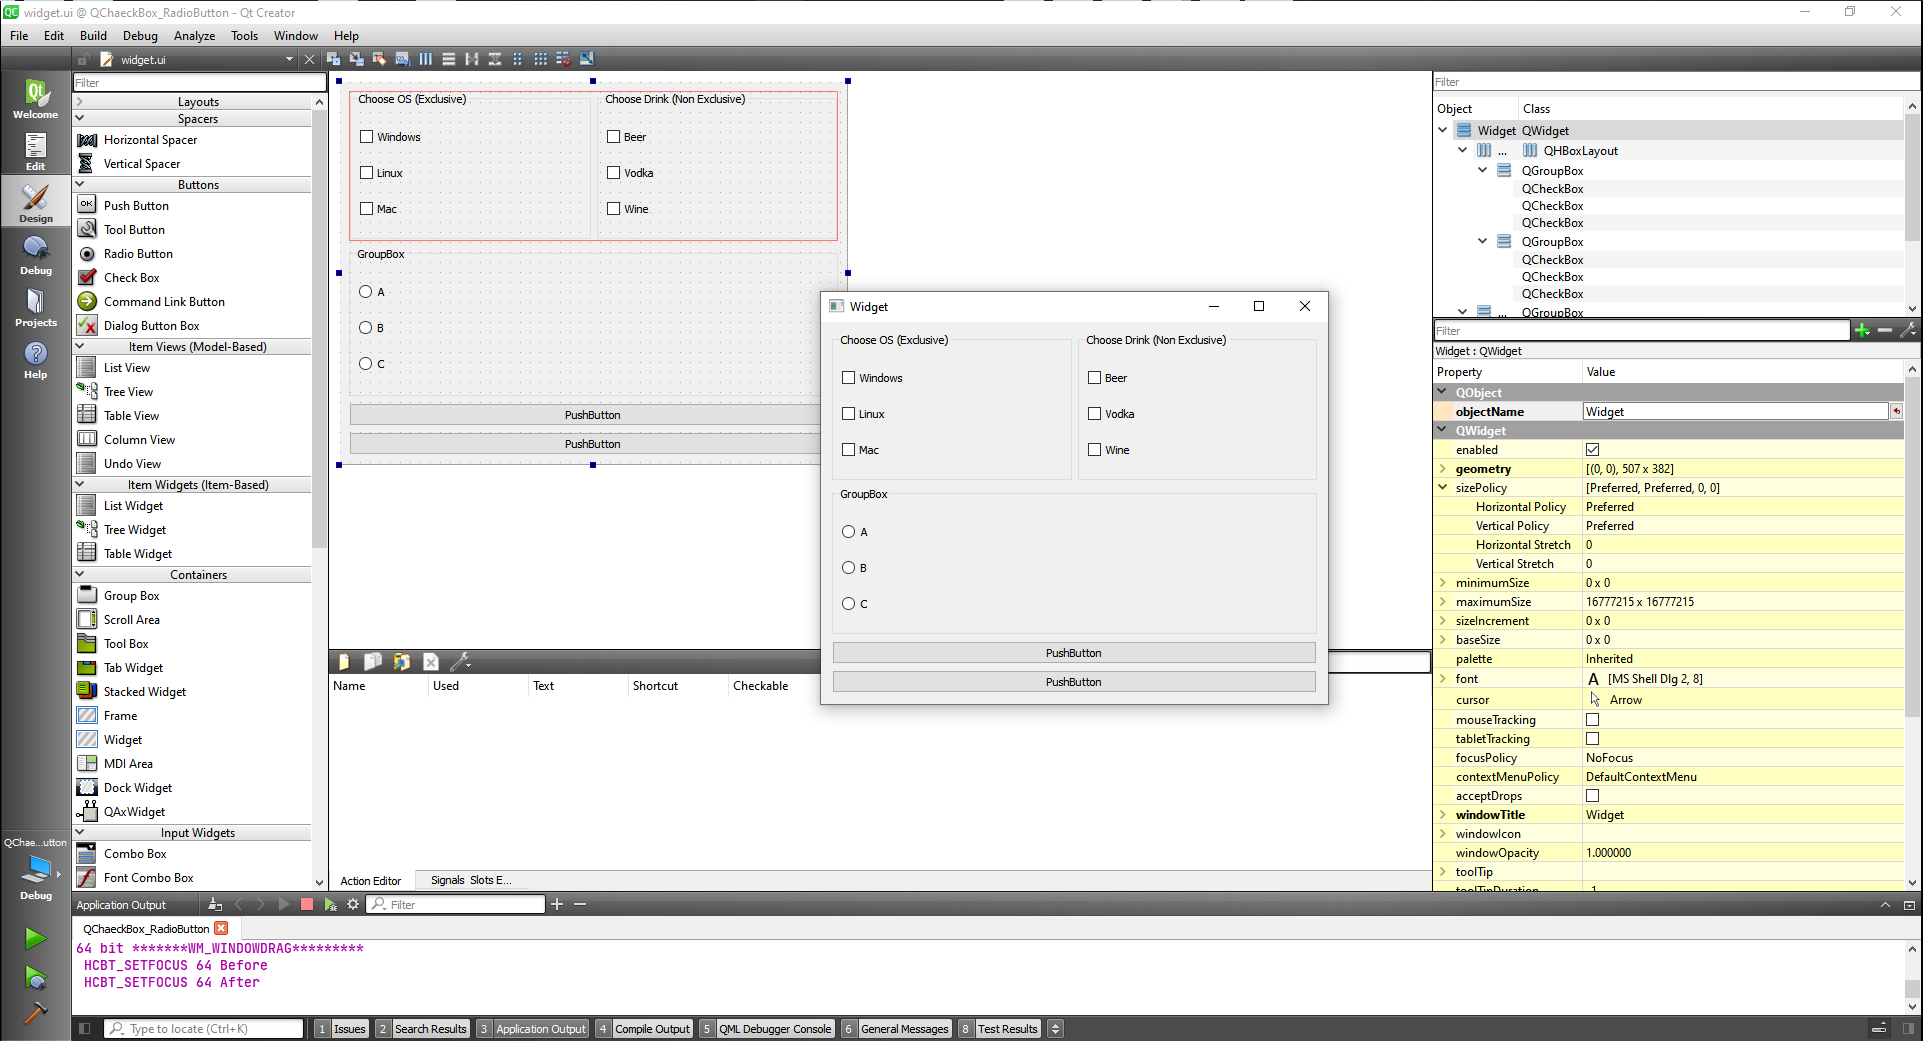Image resolution: width=1923 pixels, height=1041 pixels.
Task: Switch to Signals Slots Editor tab
Action: 470,881
